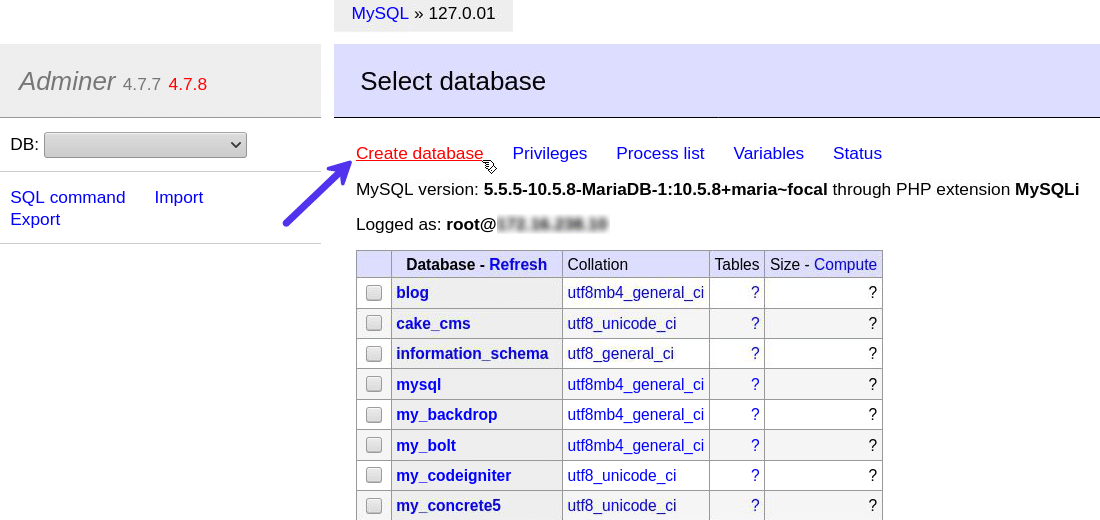
Task: Tick the cake_cms database checkbox
Action: click(374, 323)
